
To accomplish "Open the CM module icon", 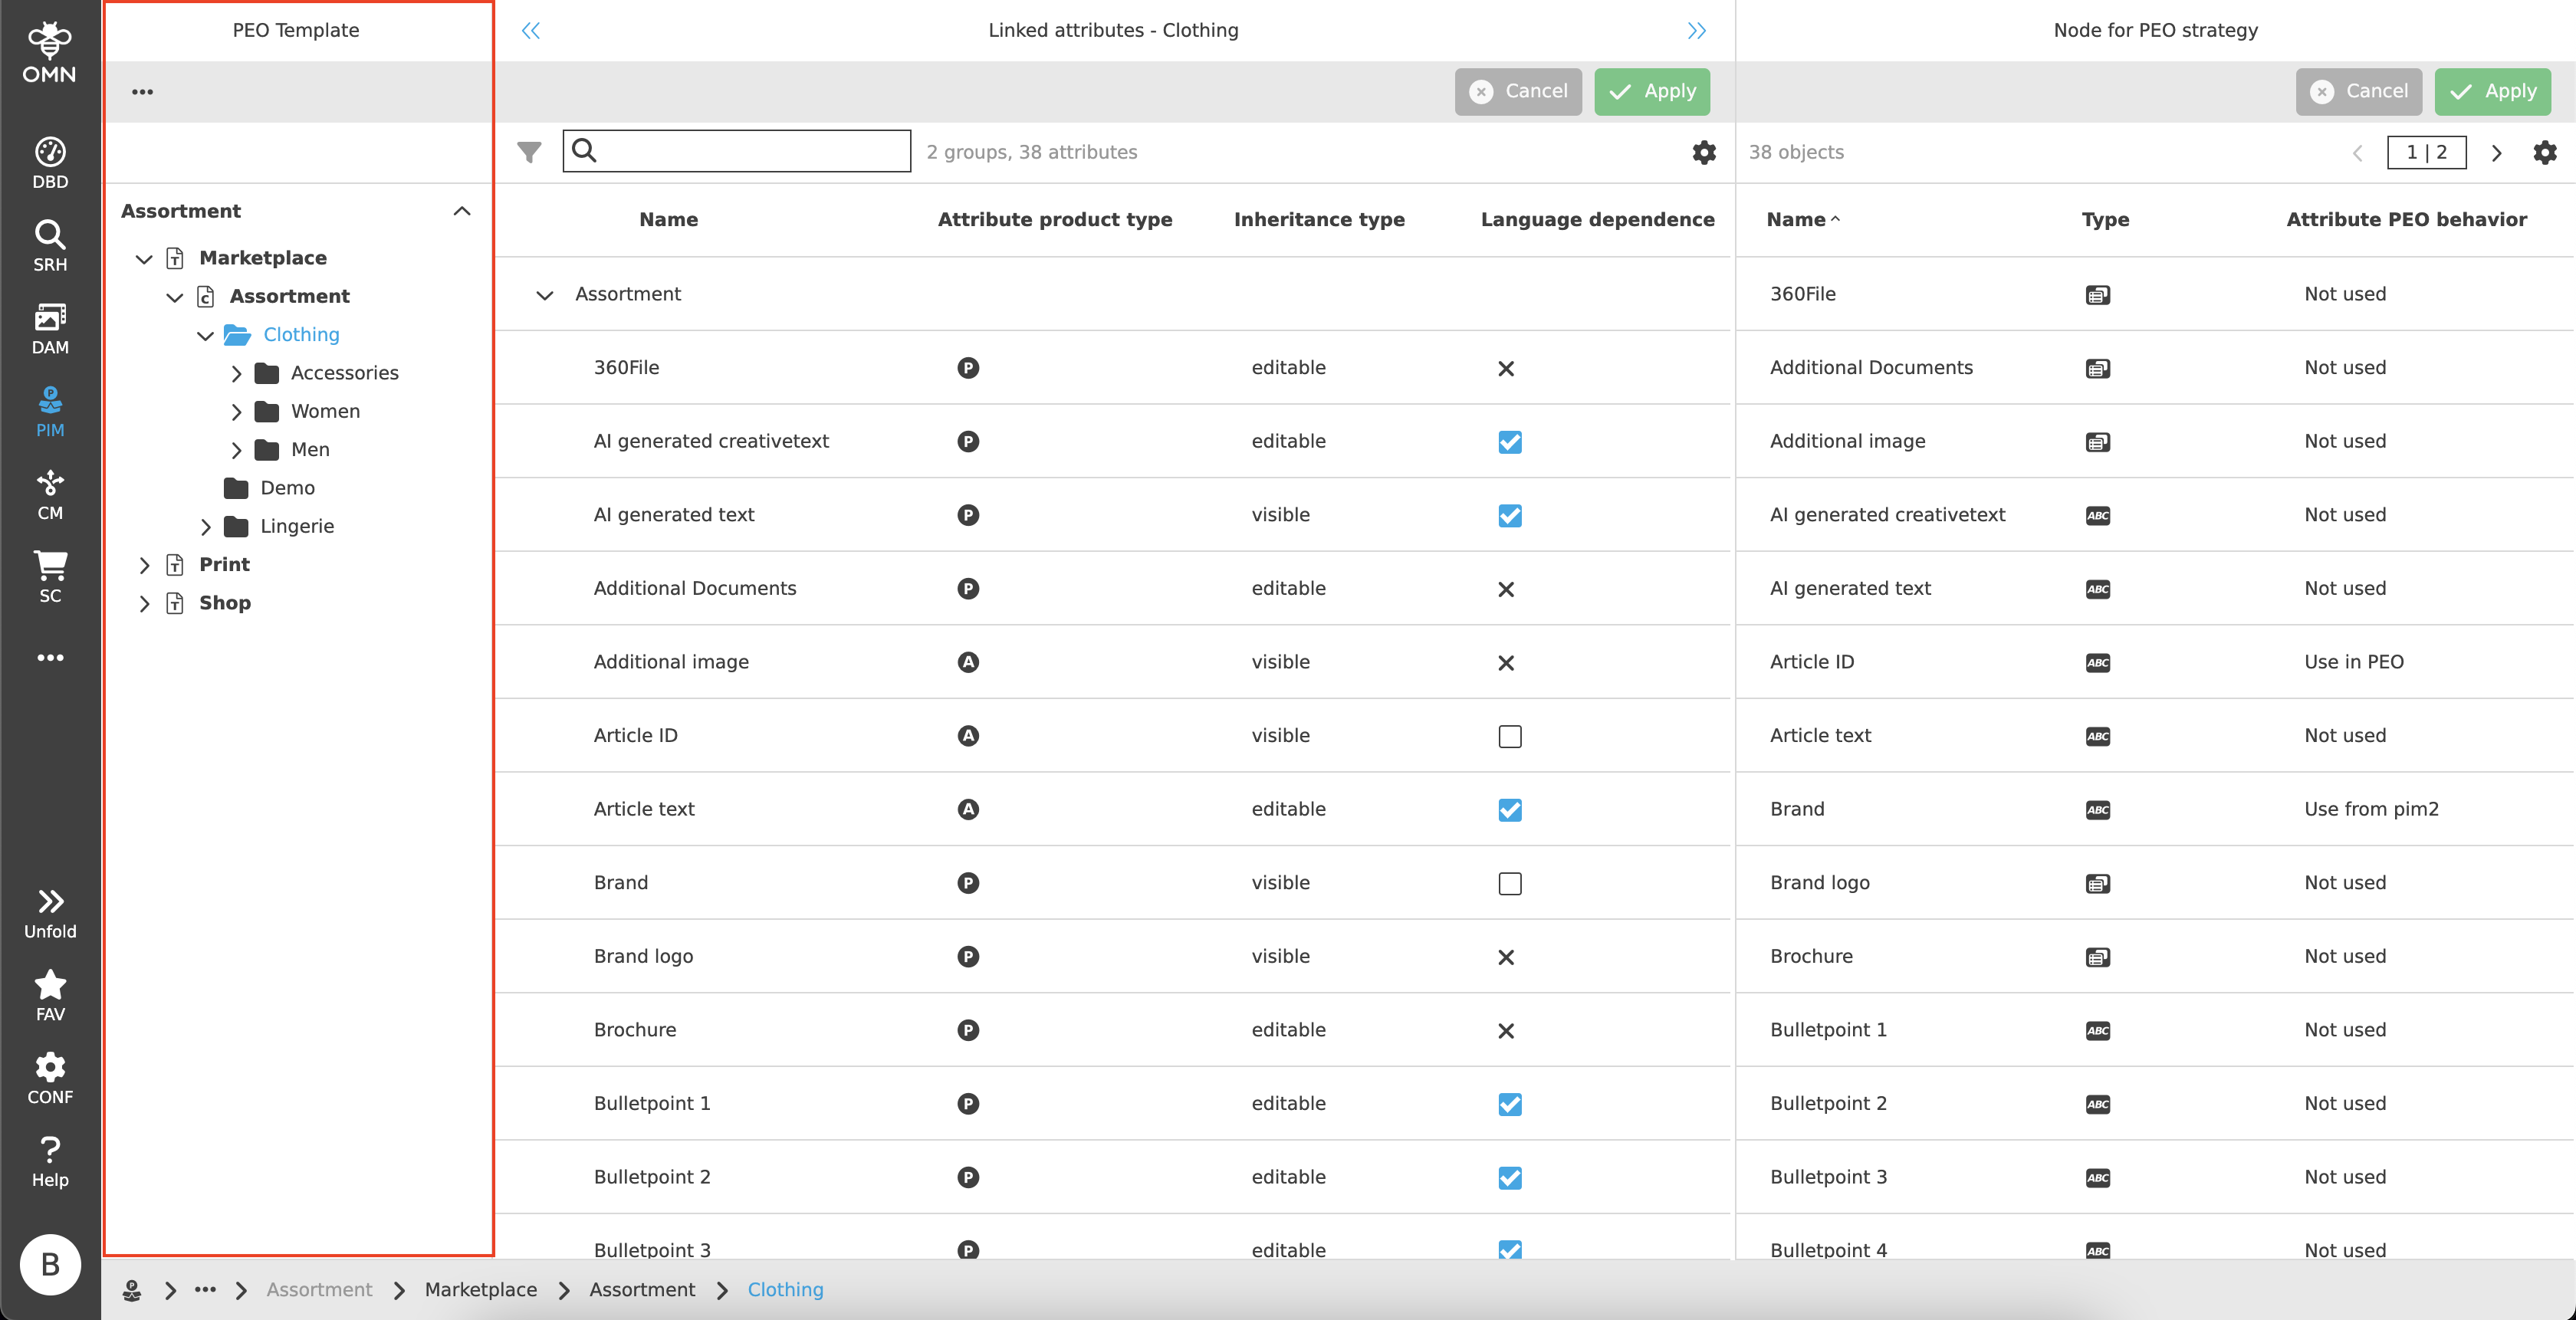I will pyautogui.click(x=50, y=494).
